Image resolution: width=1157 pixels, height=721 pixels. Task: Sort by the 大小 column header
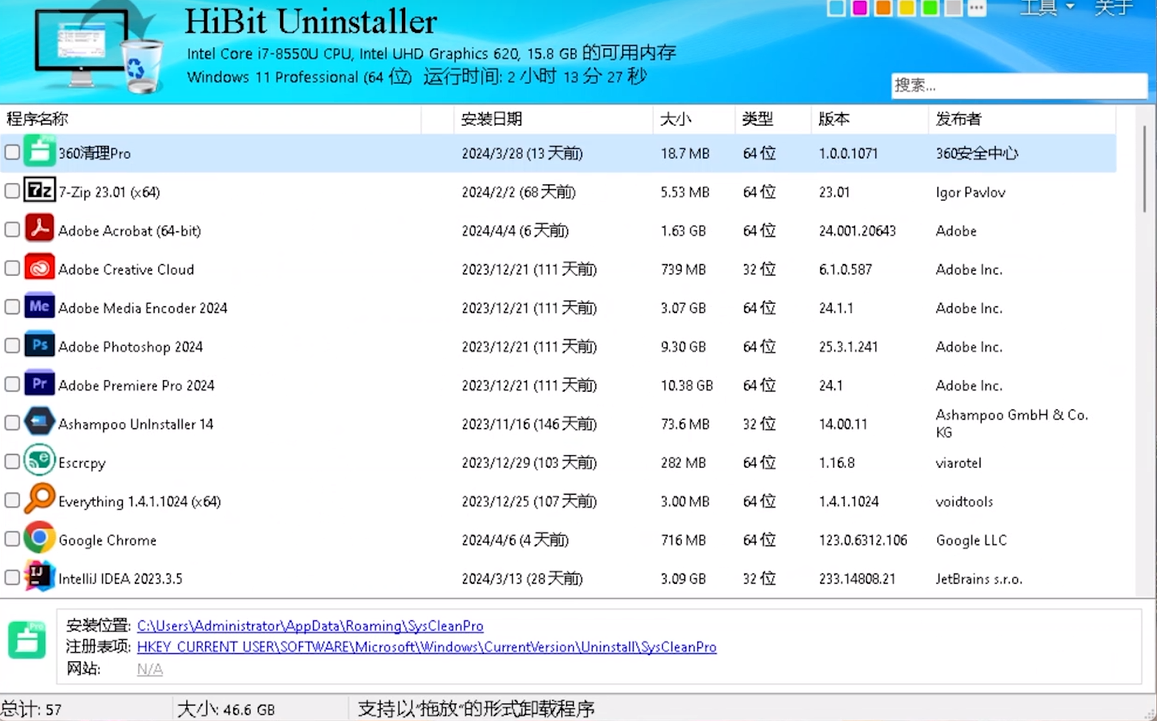click(694, 119)
